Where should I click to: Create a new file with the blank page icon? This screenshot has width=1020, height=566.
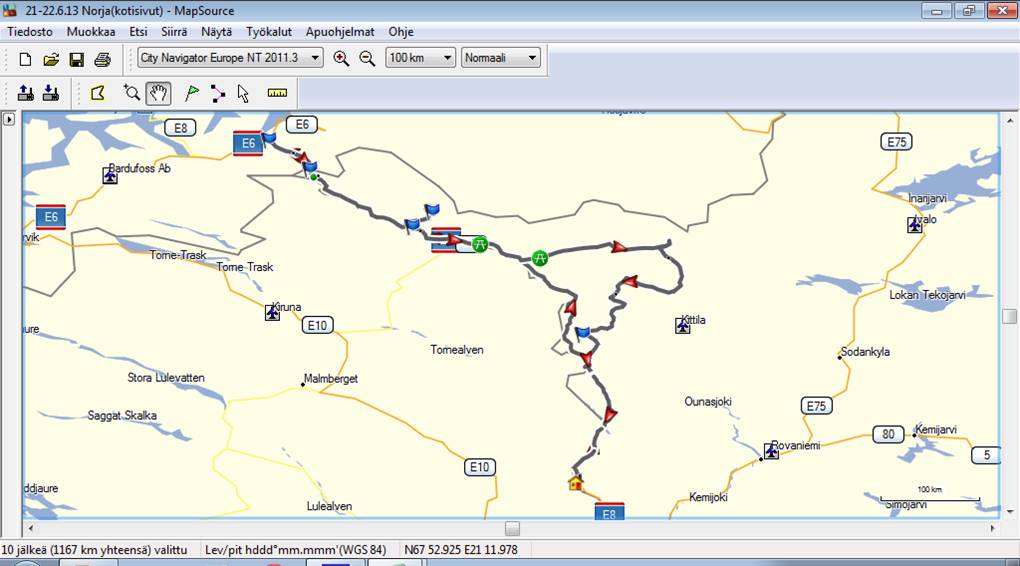pyautogui.click(x=25, y=59)
